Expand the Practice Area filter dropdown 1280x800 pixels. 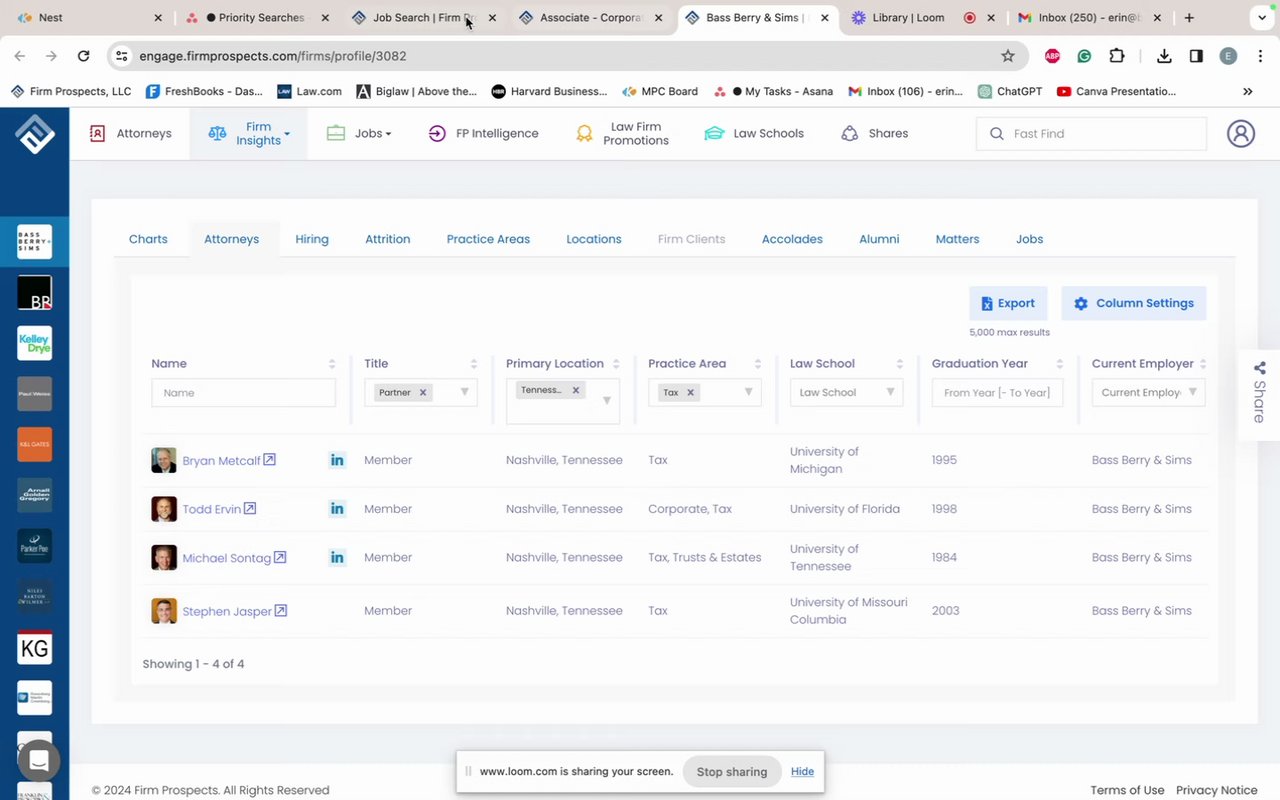(x=748, y=392)
